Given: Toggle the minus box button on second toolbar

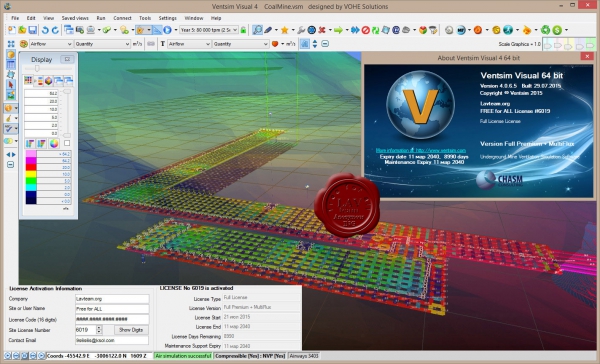Looking at the screenshot, I should (325, 44).
